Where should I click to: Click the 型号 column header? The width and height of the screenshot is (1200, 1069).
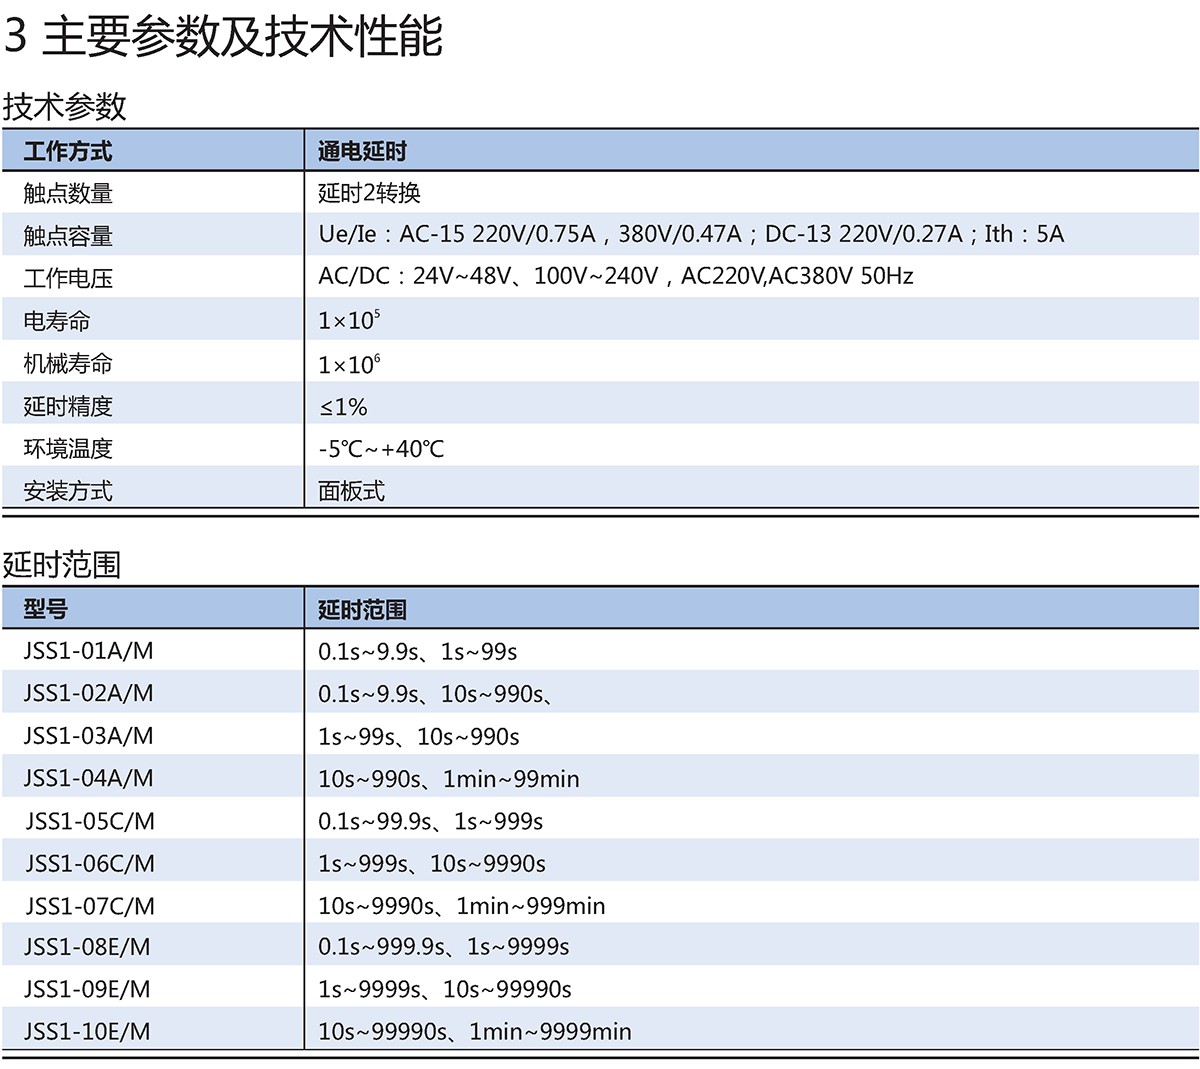coord(46,609)
